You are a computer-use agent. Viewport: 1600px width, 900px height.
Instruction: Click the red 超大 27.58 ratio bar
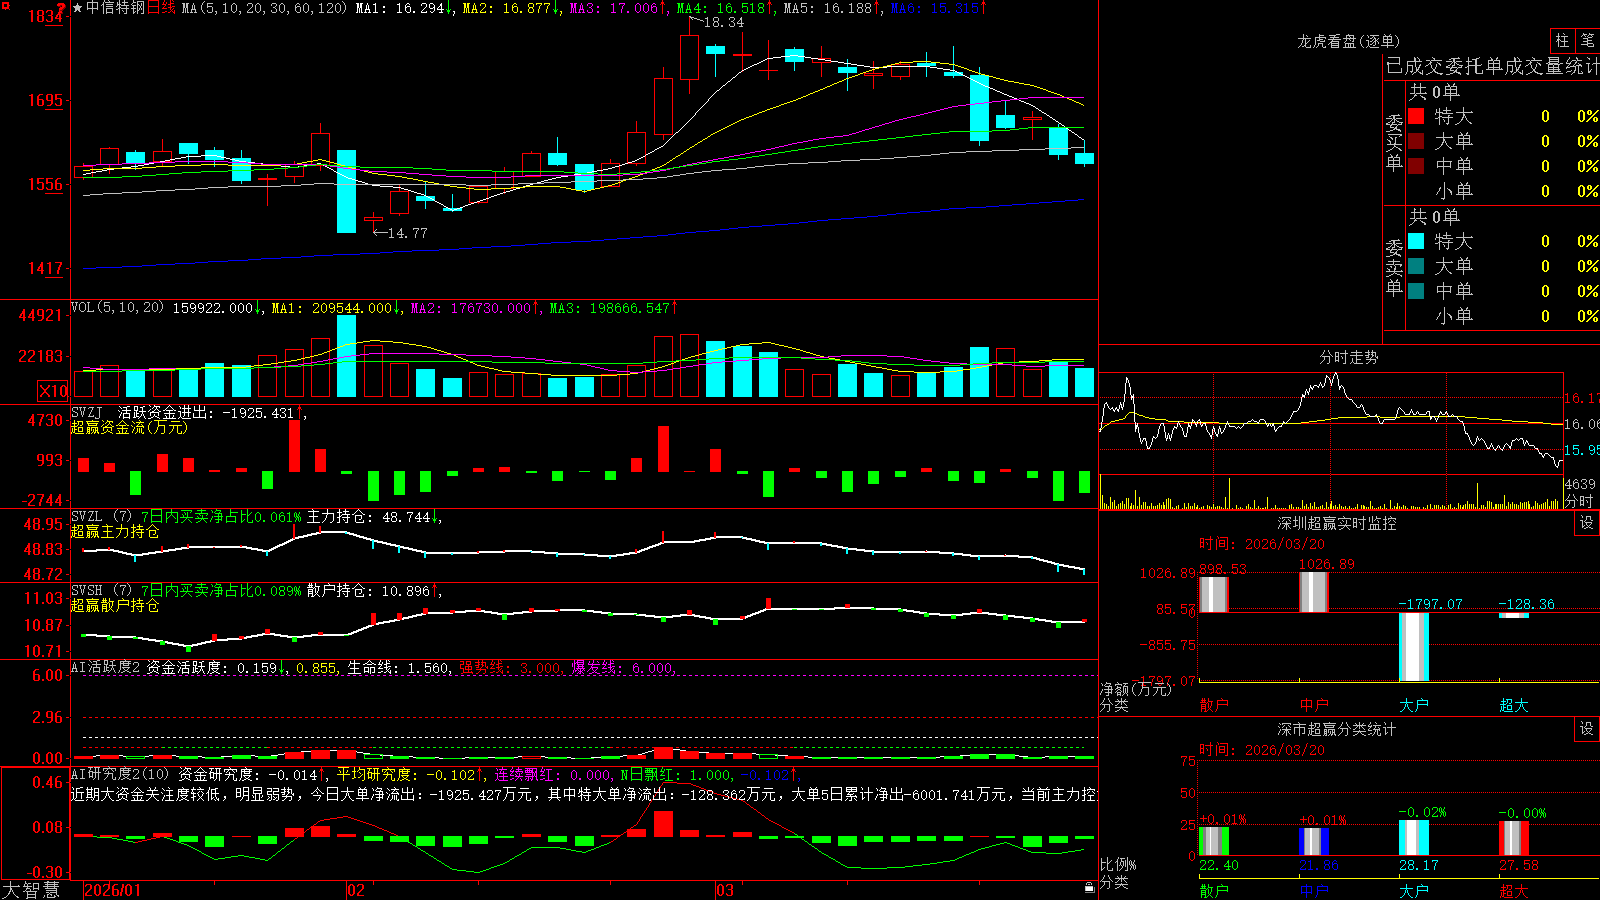coord(1514,838)
